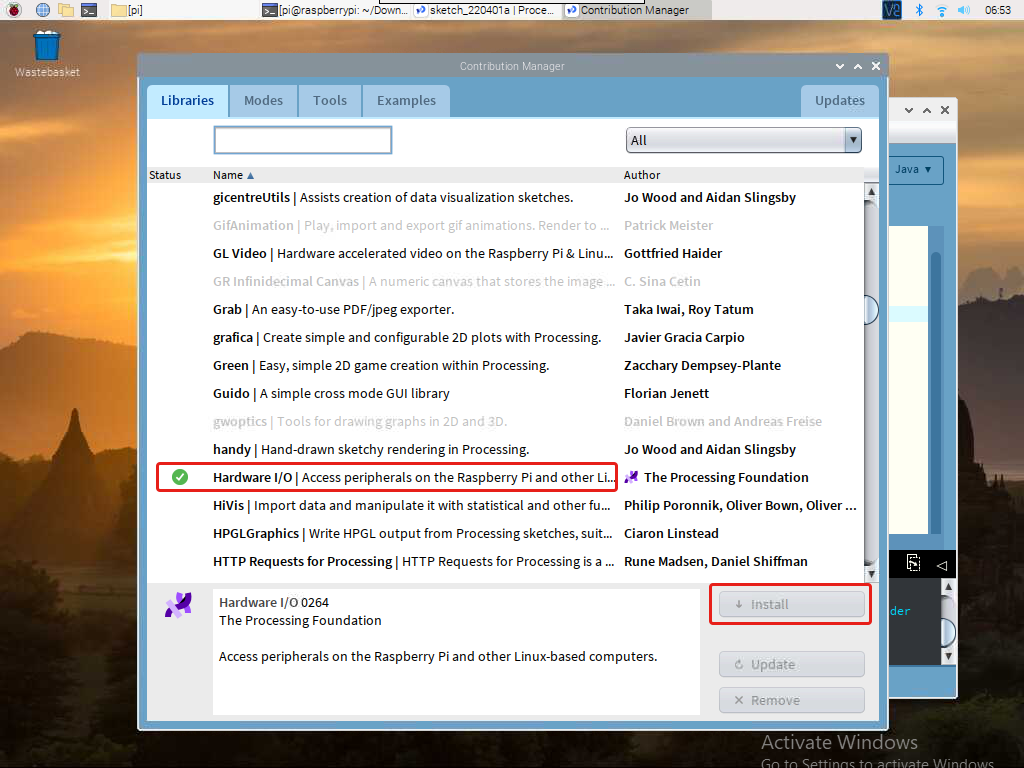
Task: Open the Raspberry Pi main menu
Action: pyautogui.click(x=14, y=10)
